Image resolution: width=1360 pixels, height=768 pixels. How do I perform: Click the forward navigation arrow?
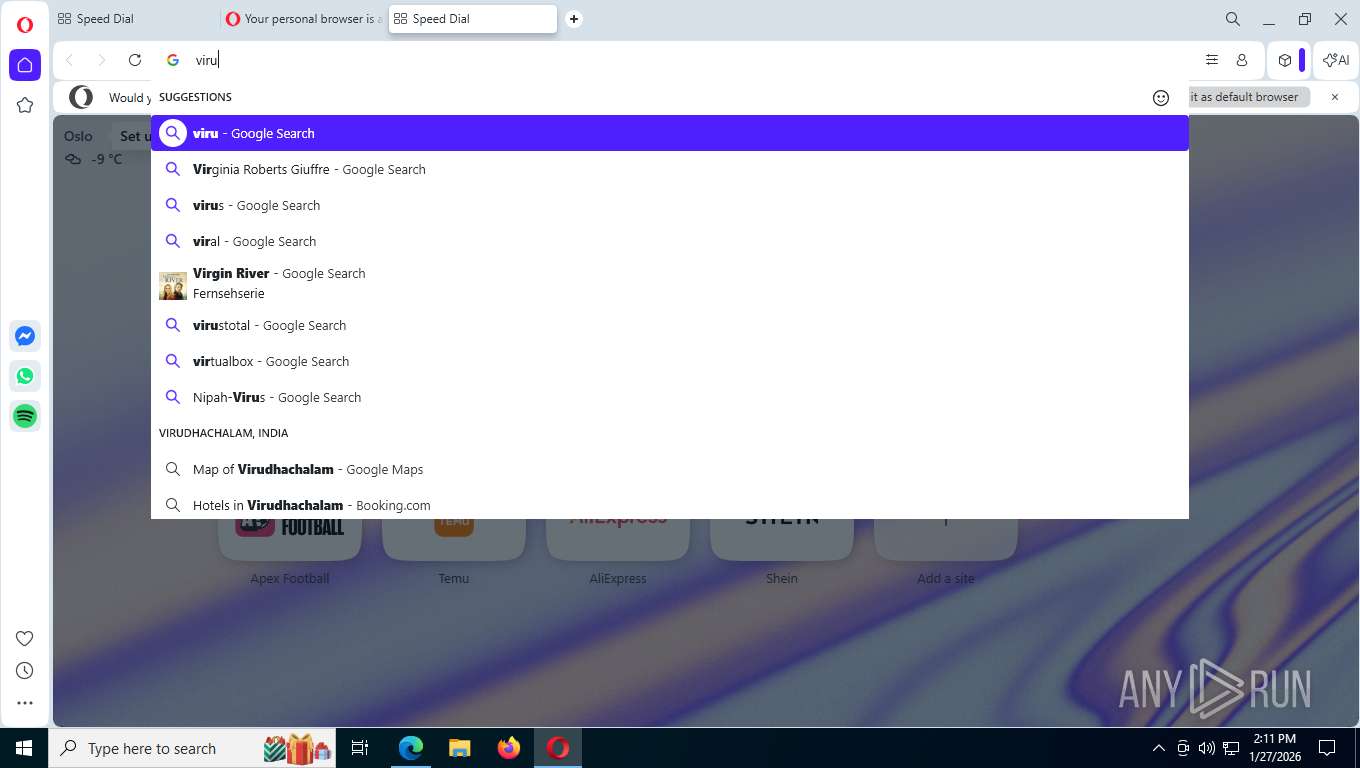101,60
